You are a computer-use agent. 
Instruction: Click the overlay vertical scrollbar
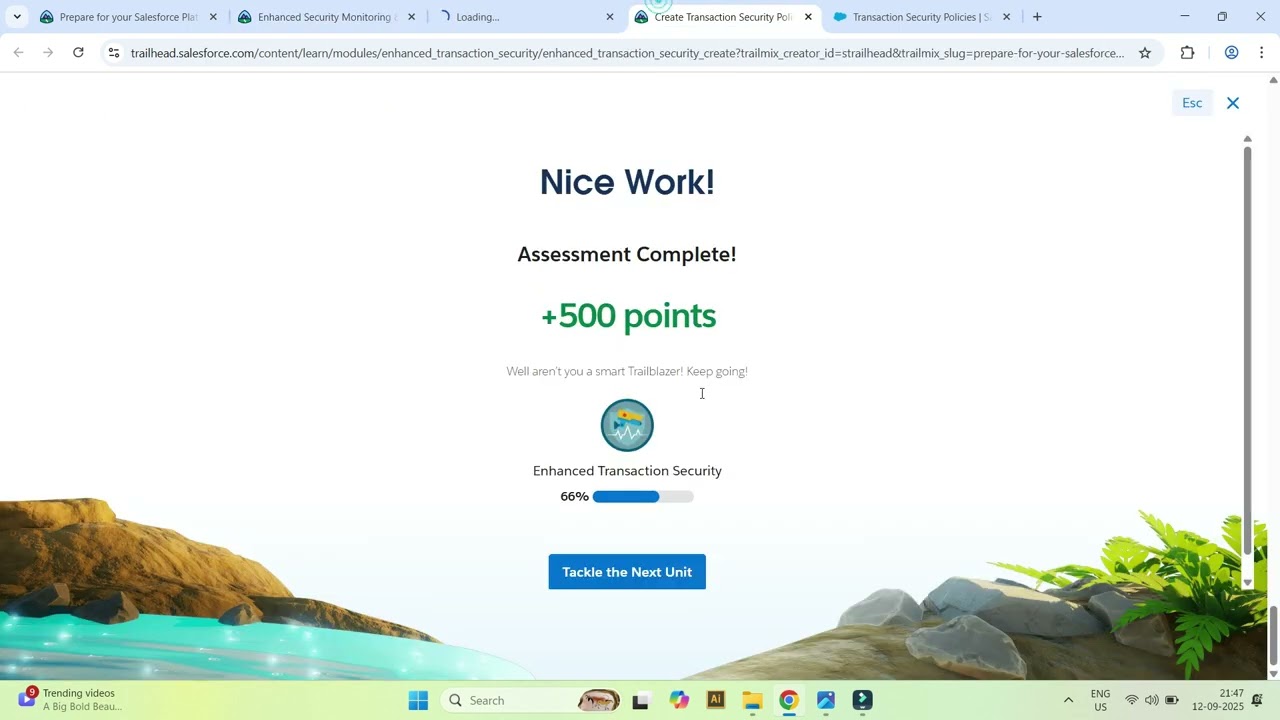pyautogui.click(x=1247, y=350)
